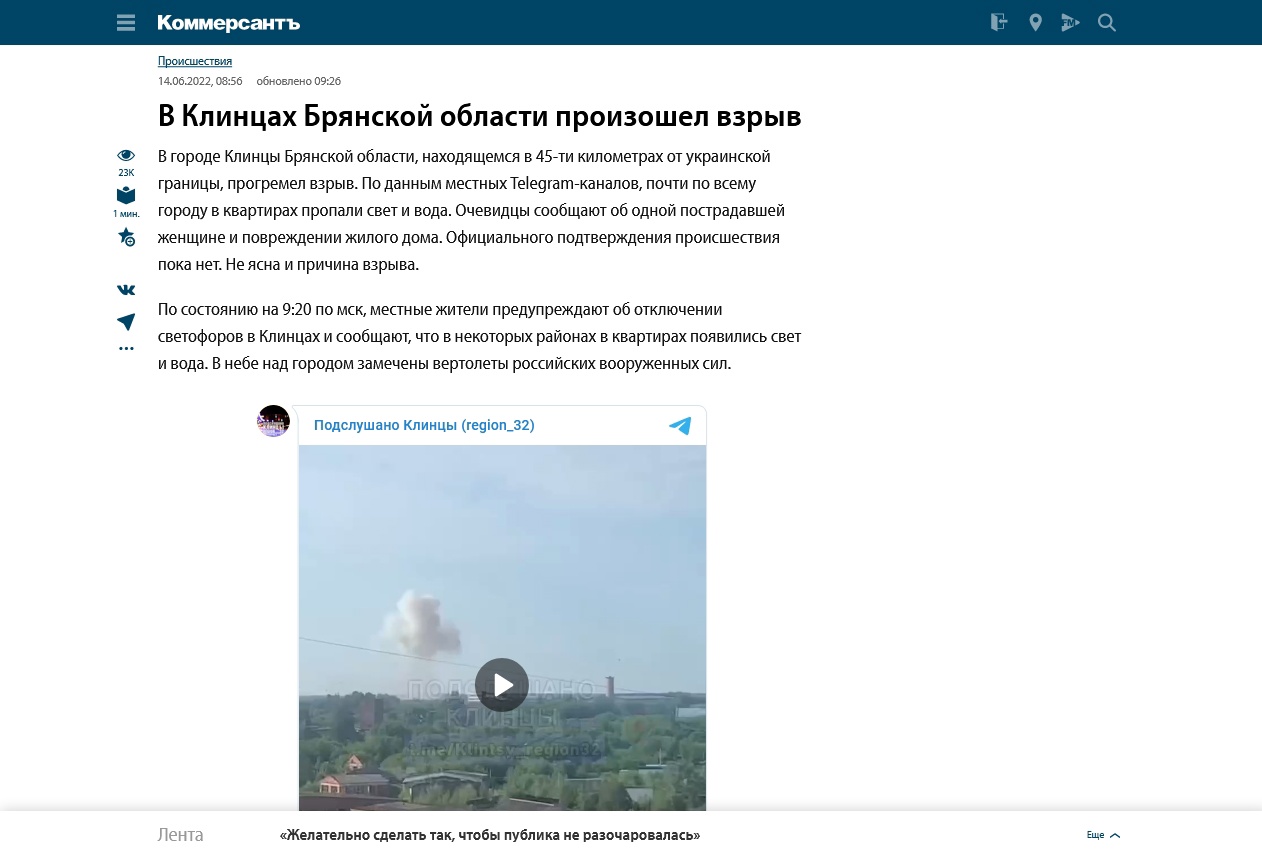Open Подслушано Клинцы channel link
Viewport: 1262px width, 851px height.
(x=424, y=425)
